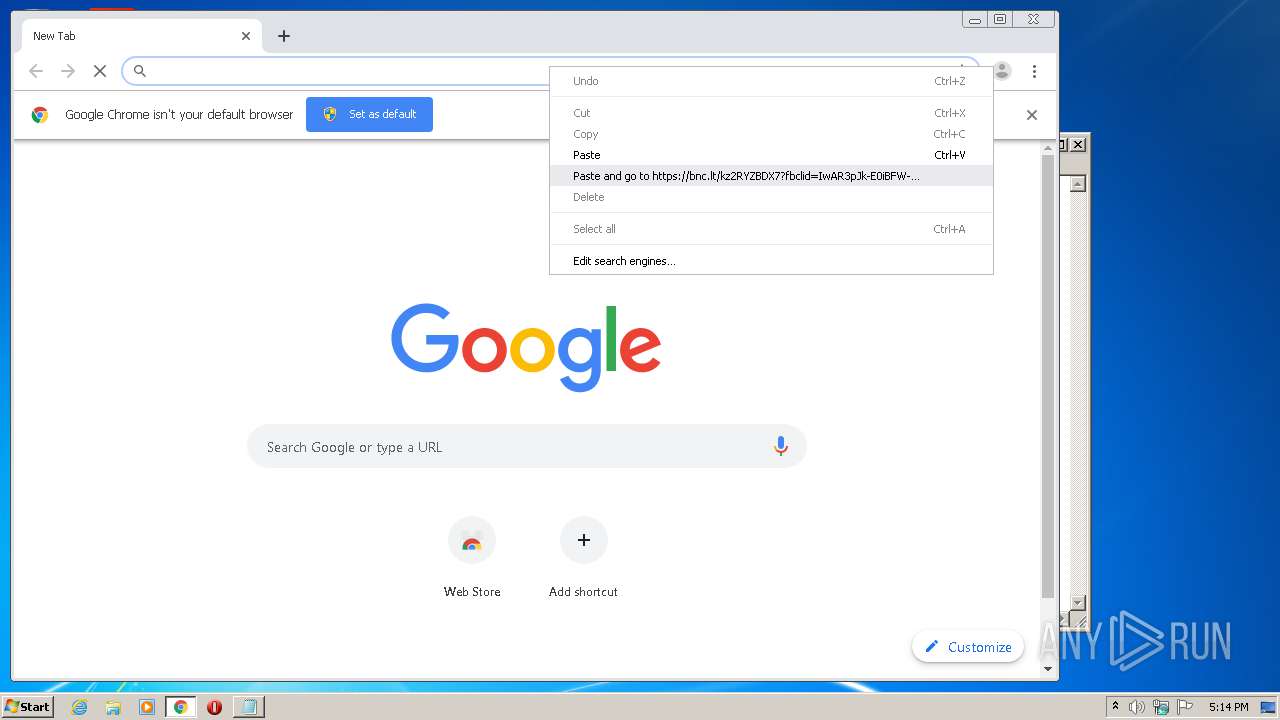Image resolution: width=1280 pixels, height=720 pixels.
Task: Click the Chrome logo in the info bar
Action: point(40,115)
